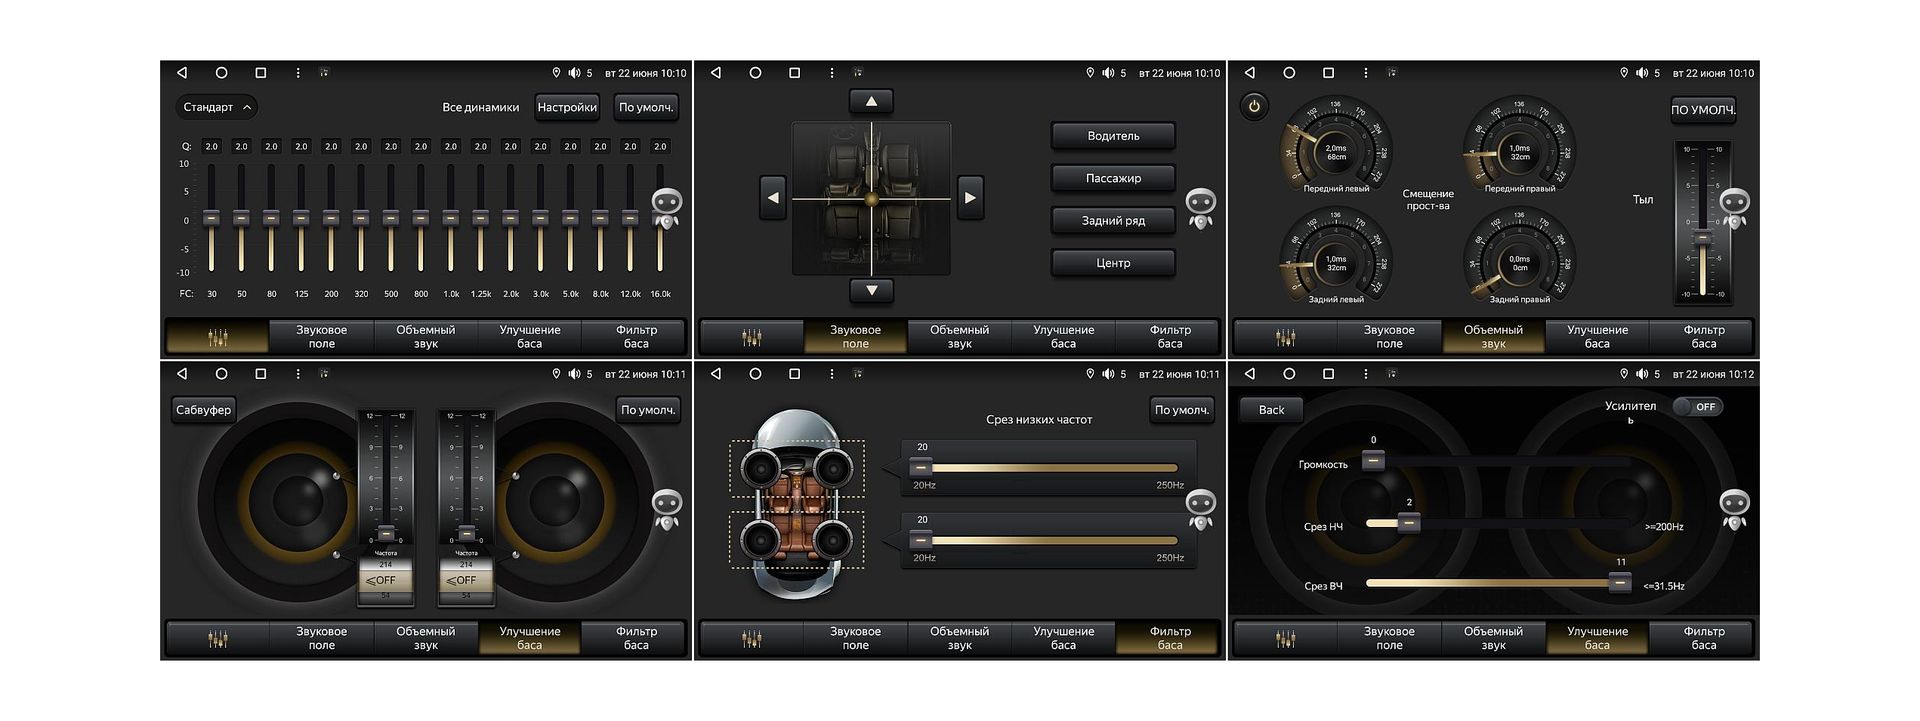Tap the robot assistant next to the equalizer sliders

tap(666, 207)
